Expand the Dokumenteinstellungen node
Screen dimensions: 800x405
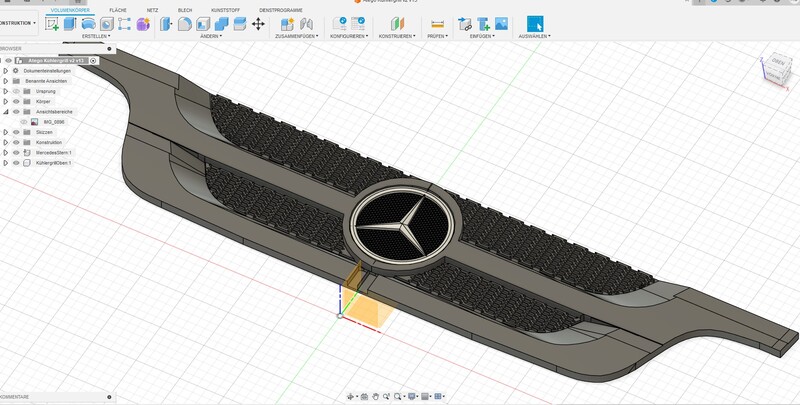[6, 71]
